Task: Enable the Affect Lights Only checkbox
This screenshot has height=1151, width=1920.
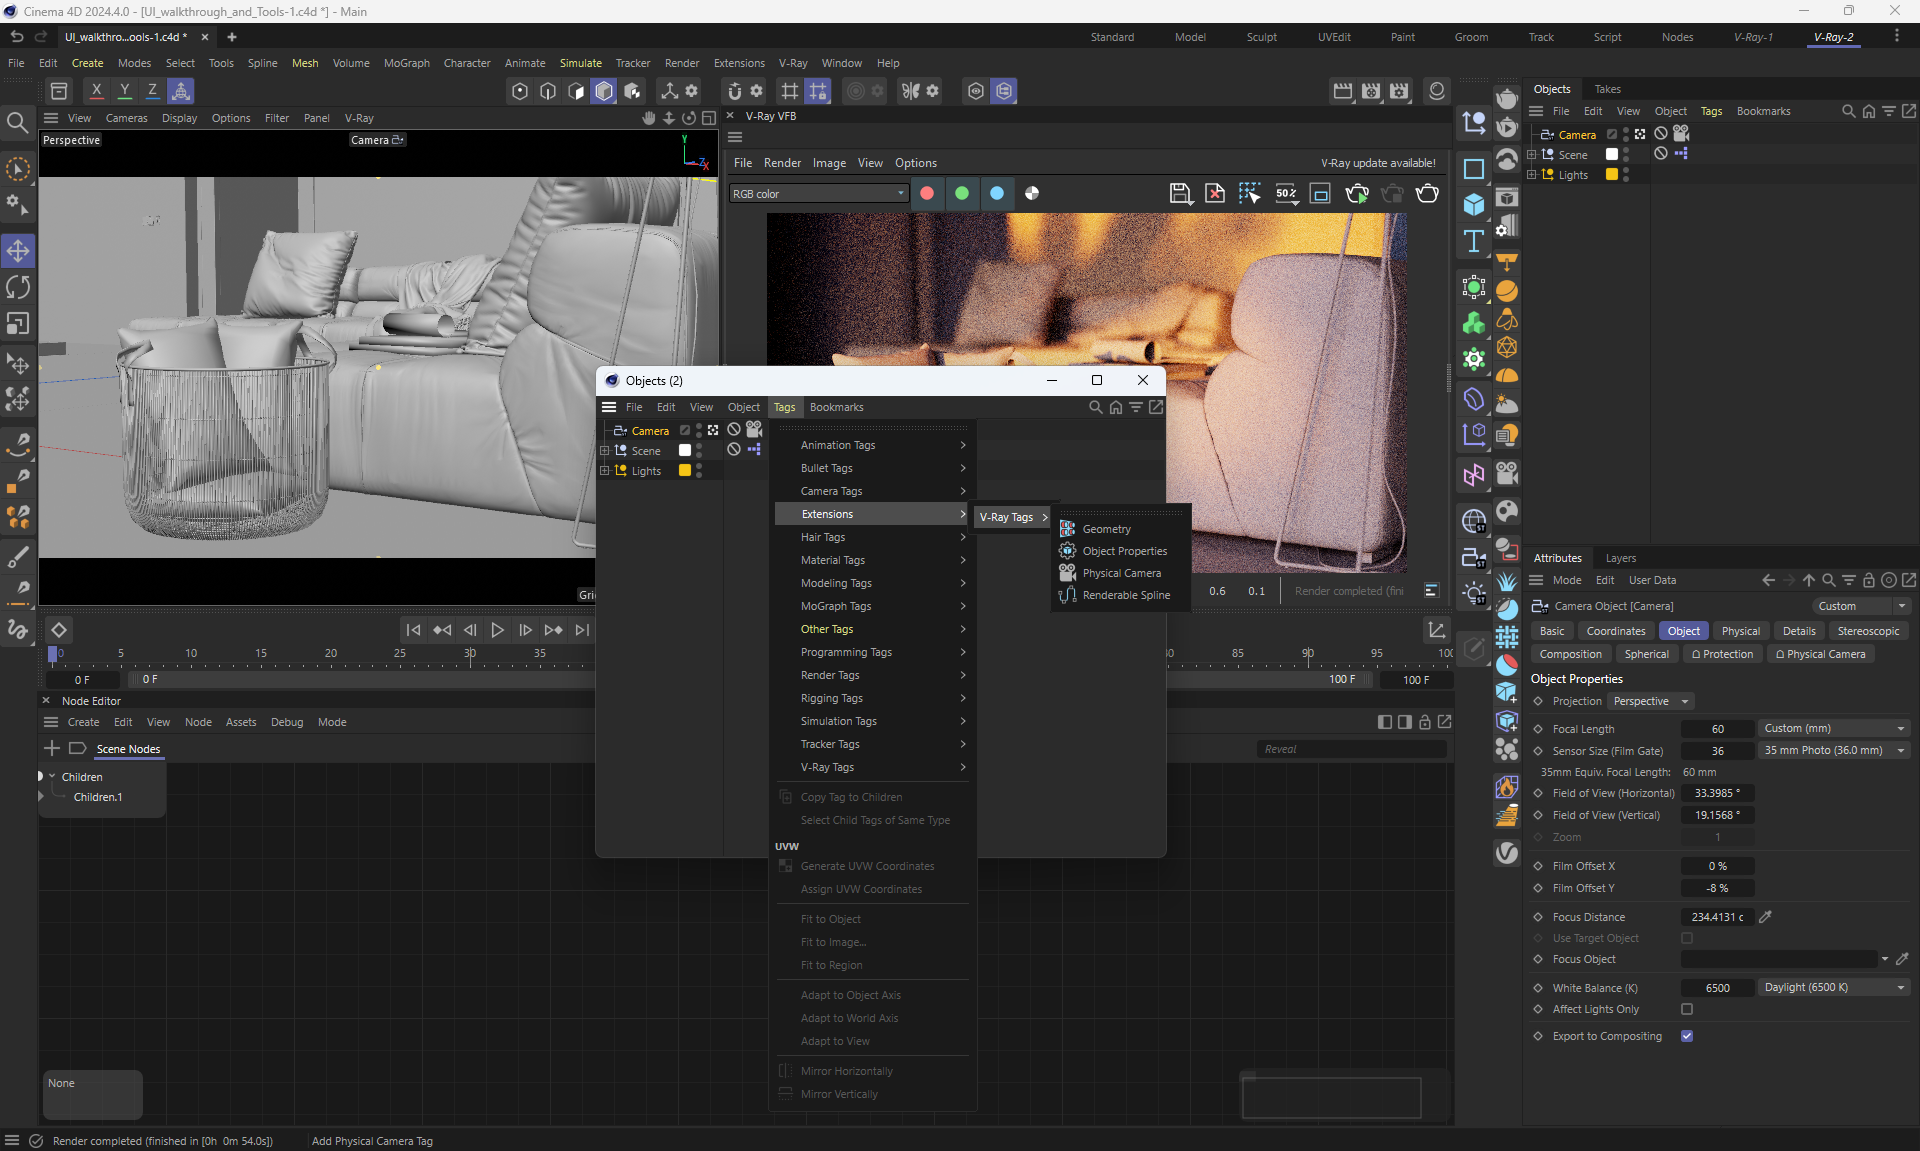Action: coord(1687,1010)
